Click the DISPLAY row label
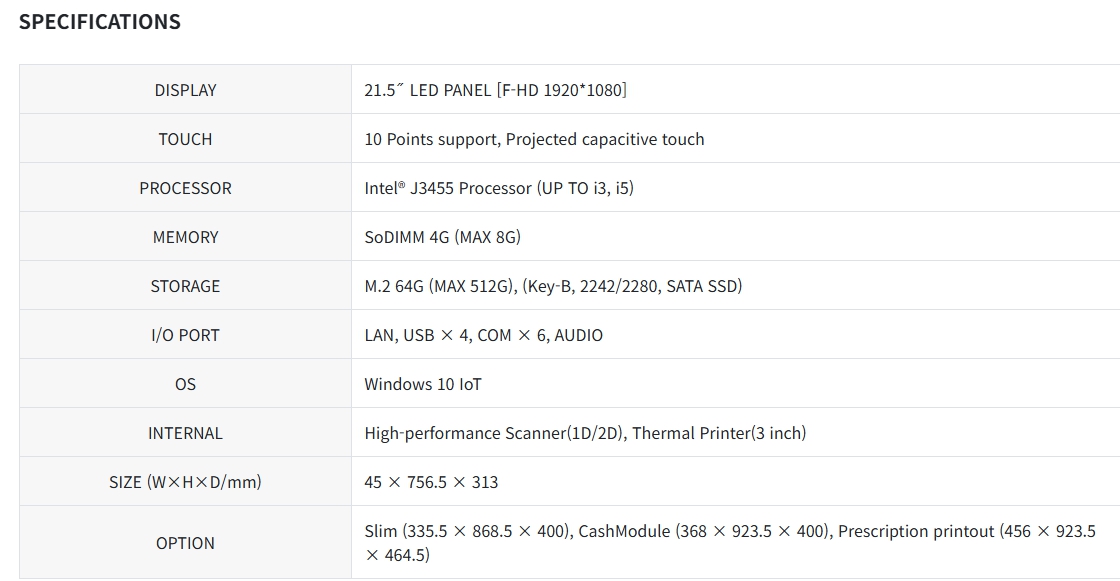The image size is (1120, 581). [185, 90]
